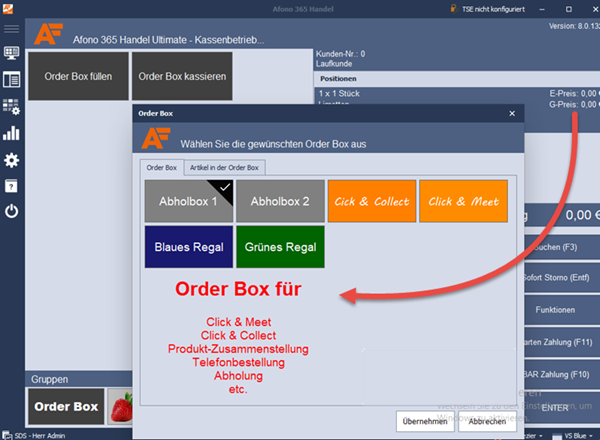Click the Kunden-Nr.: 0 customer label
The image size is (600, 440).
(340, 54)
